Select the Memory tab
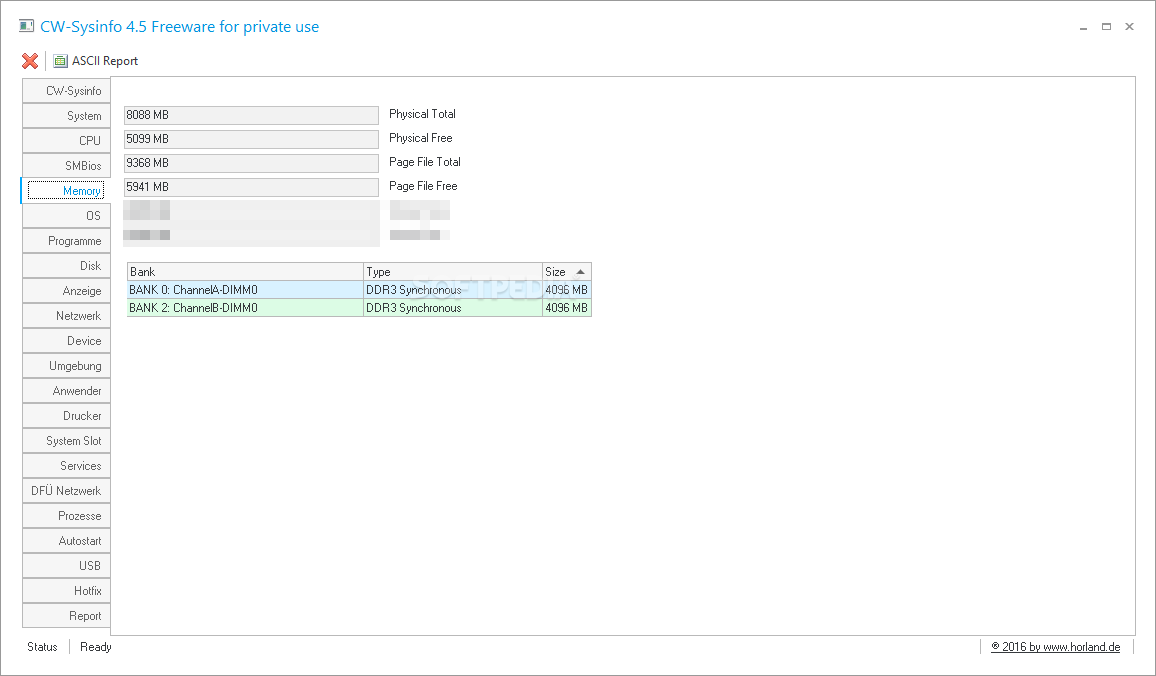This screenshot has width=1156, height=676. coord(66,191)
